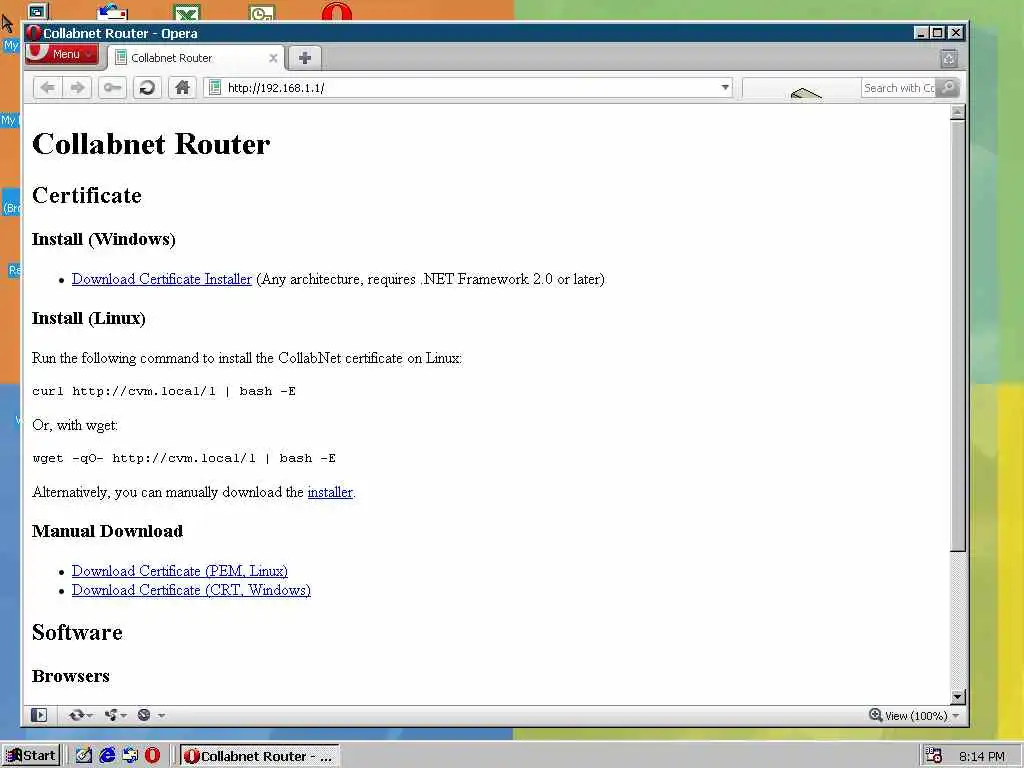1024x768 pixels.
Task: Click the clock desktop icon above Opera window
Action: click(x=262, y=13)
